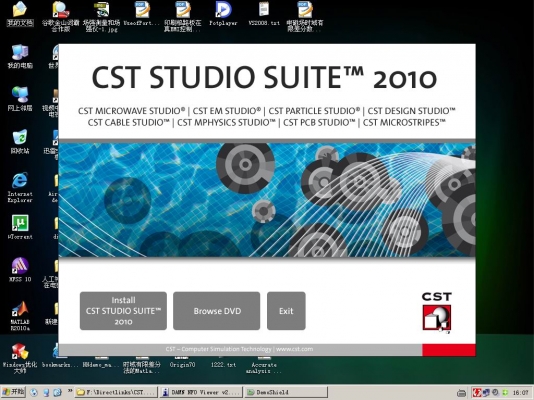Switch to DemoShield taskbar item
Viewport: 534px width, 400px height.
coord(285,392)
